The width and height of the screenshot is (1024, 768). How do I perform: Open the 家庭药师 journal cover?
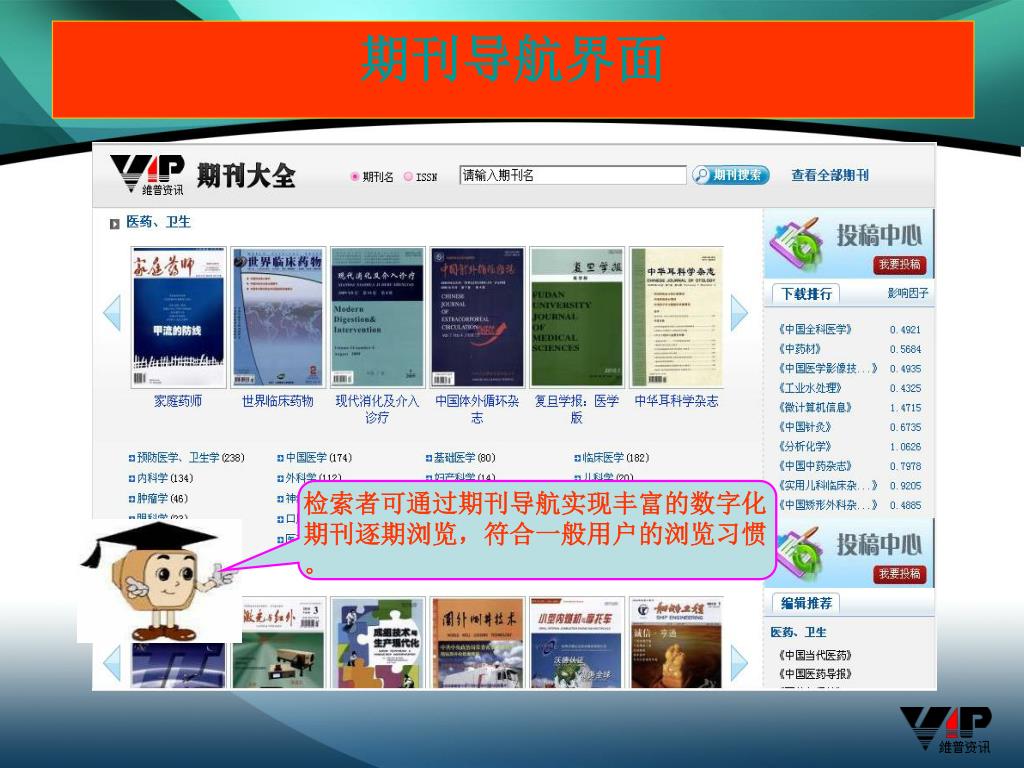tap(178, 317)
